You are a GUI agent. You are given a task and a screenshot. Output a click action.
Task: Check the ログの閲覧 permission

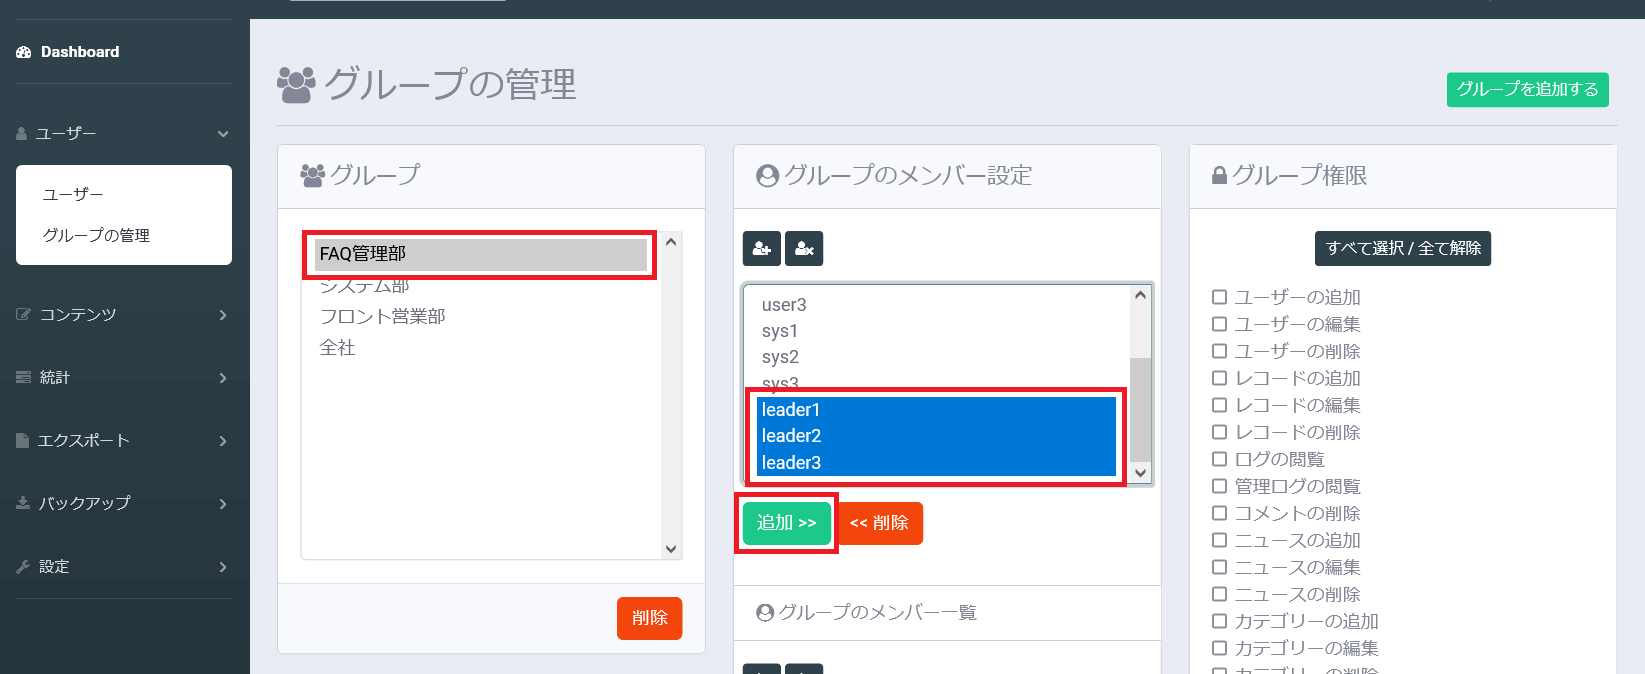pos(1219,459)
